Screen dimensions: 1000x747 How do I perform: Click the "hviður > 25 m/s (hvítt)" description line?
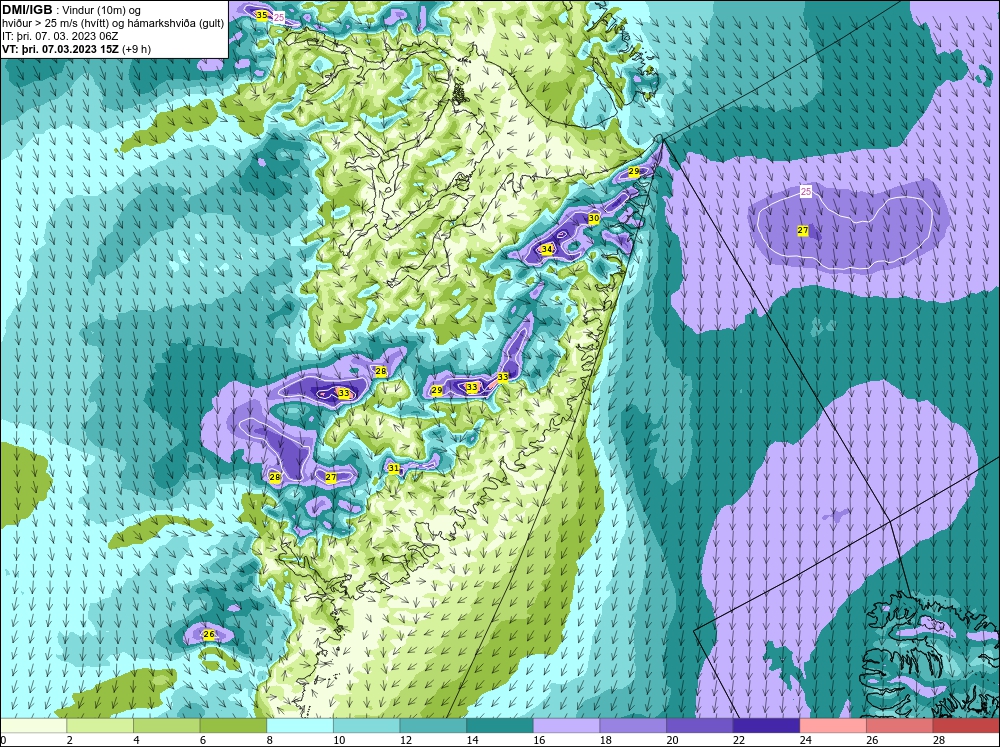113,24
